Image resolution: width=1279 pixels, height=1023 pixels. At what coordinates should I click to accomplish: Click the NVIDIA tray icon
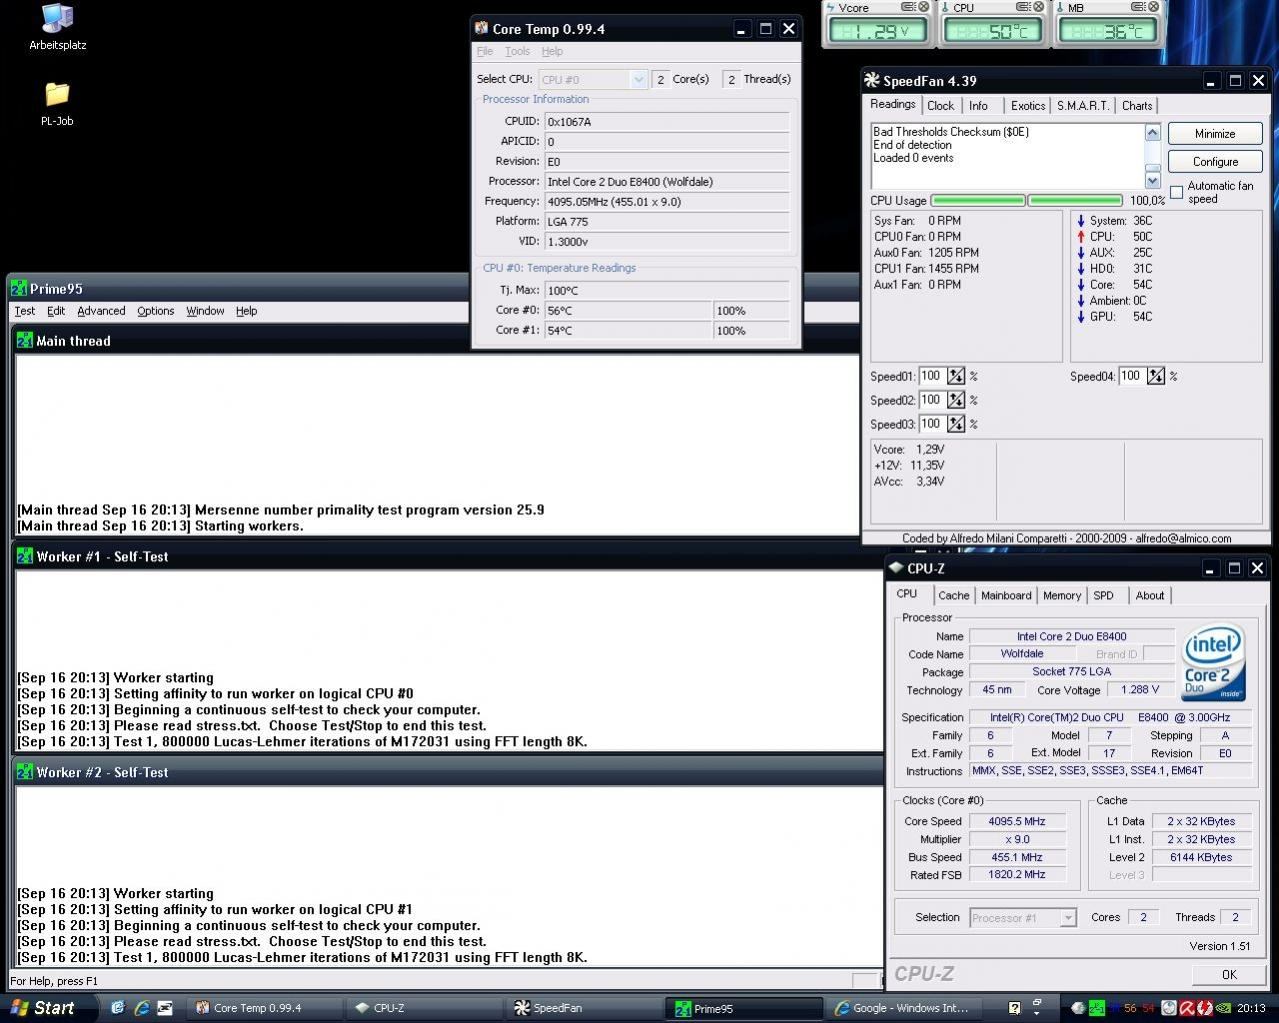click(1224, 1008)
